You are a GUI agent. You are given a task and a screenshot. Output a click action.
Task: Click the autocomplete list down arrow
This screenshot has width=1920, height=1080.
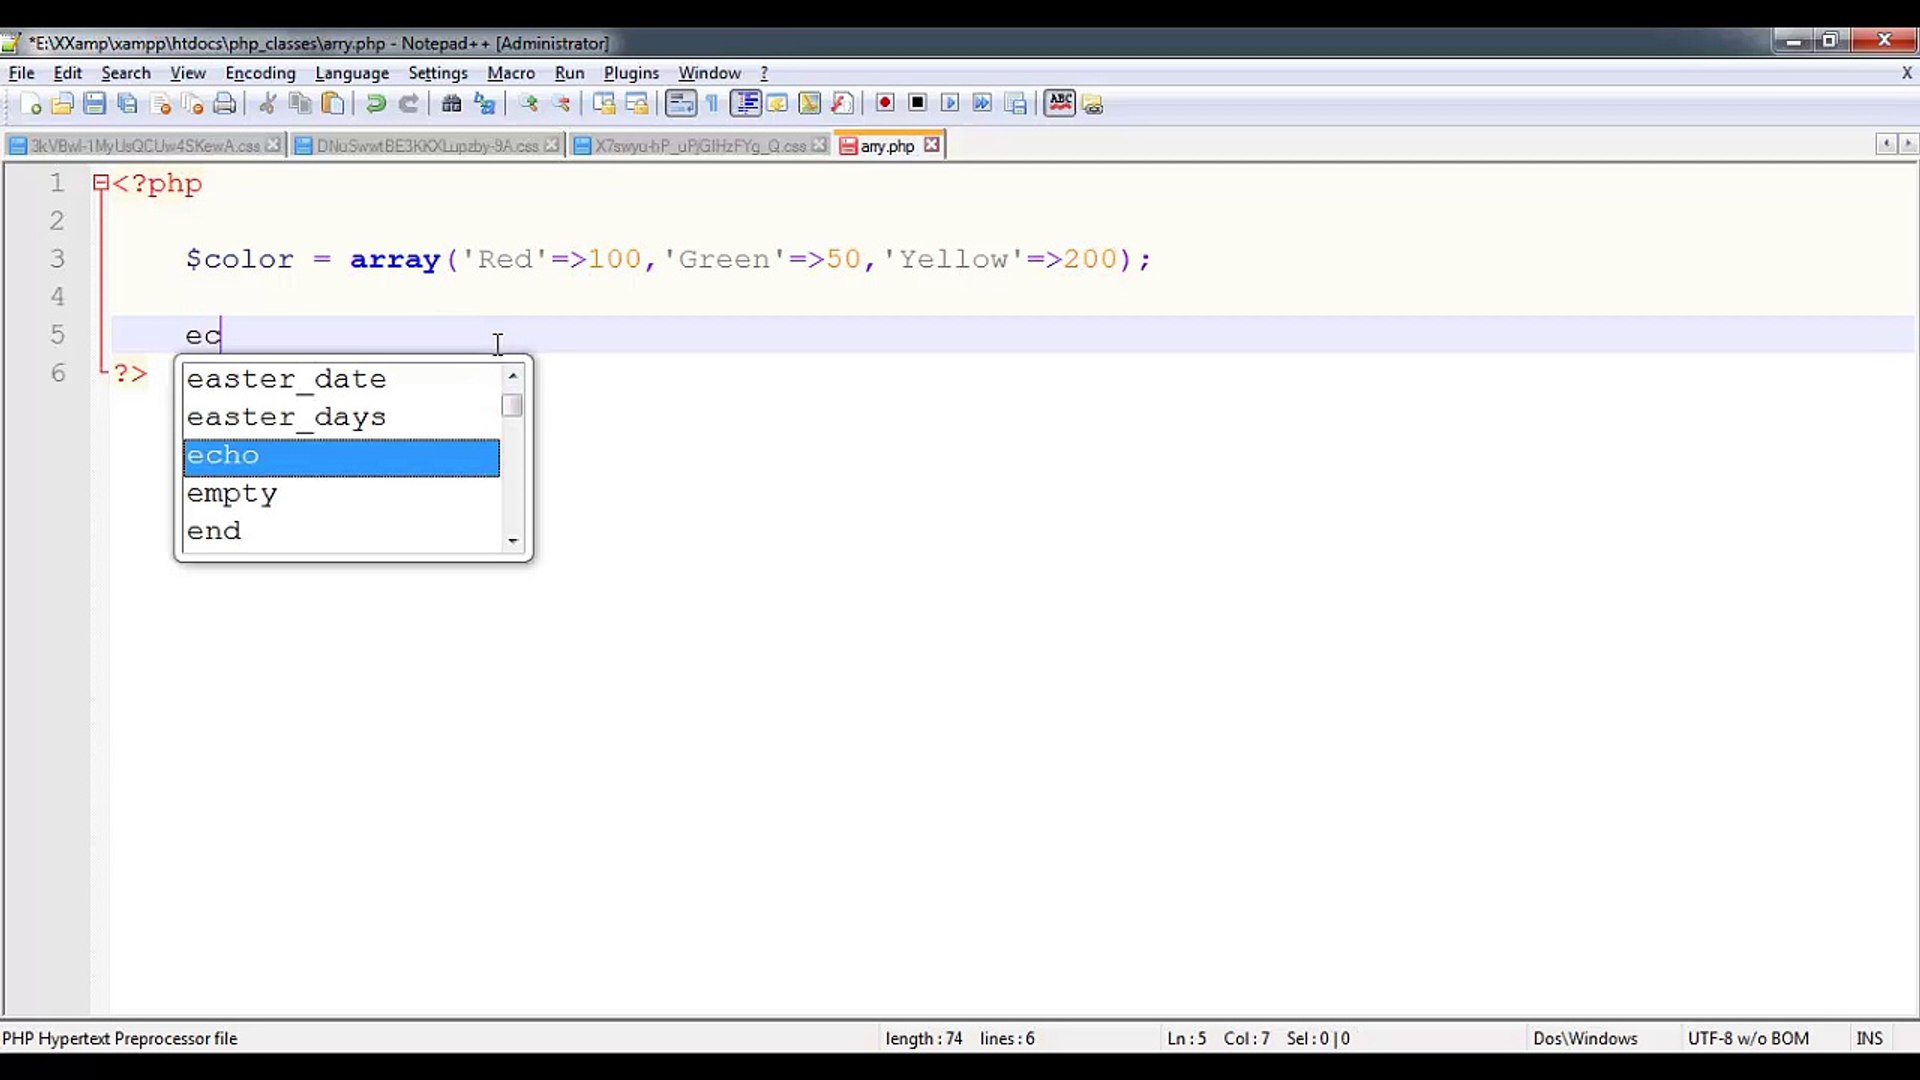513,541
